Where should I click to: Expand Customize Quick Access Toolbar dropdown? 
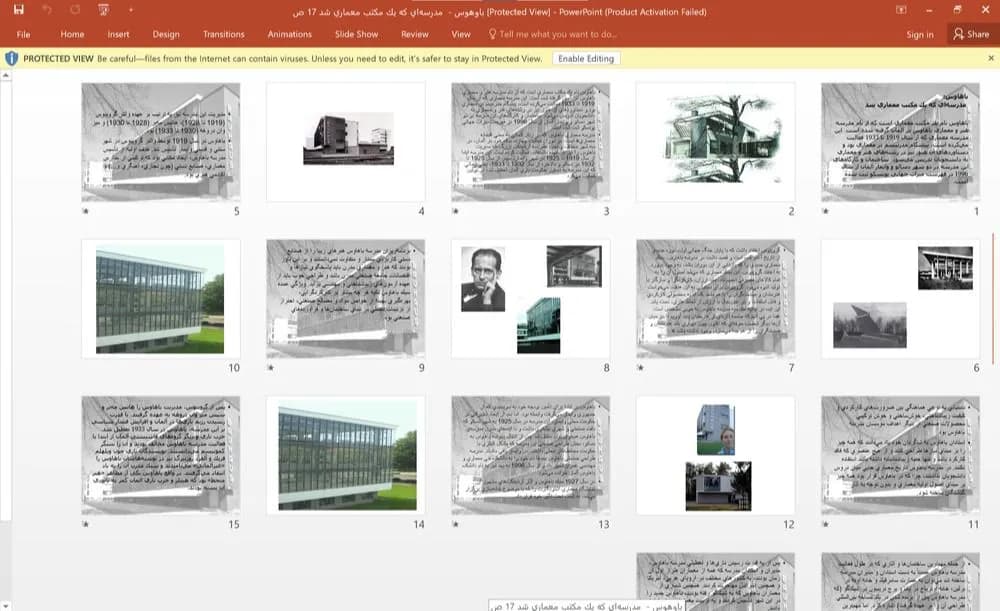tap(131, 10)
